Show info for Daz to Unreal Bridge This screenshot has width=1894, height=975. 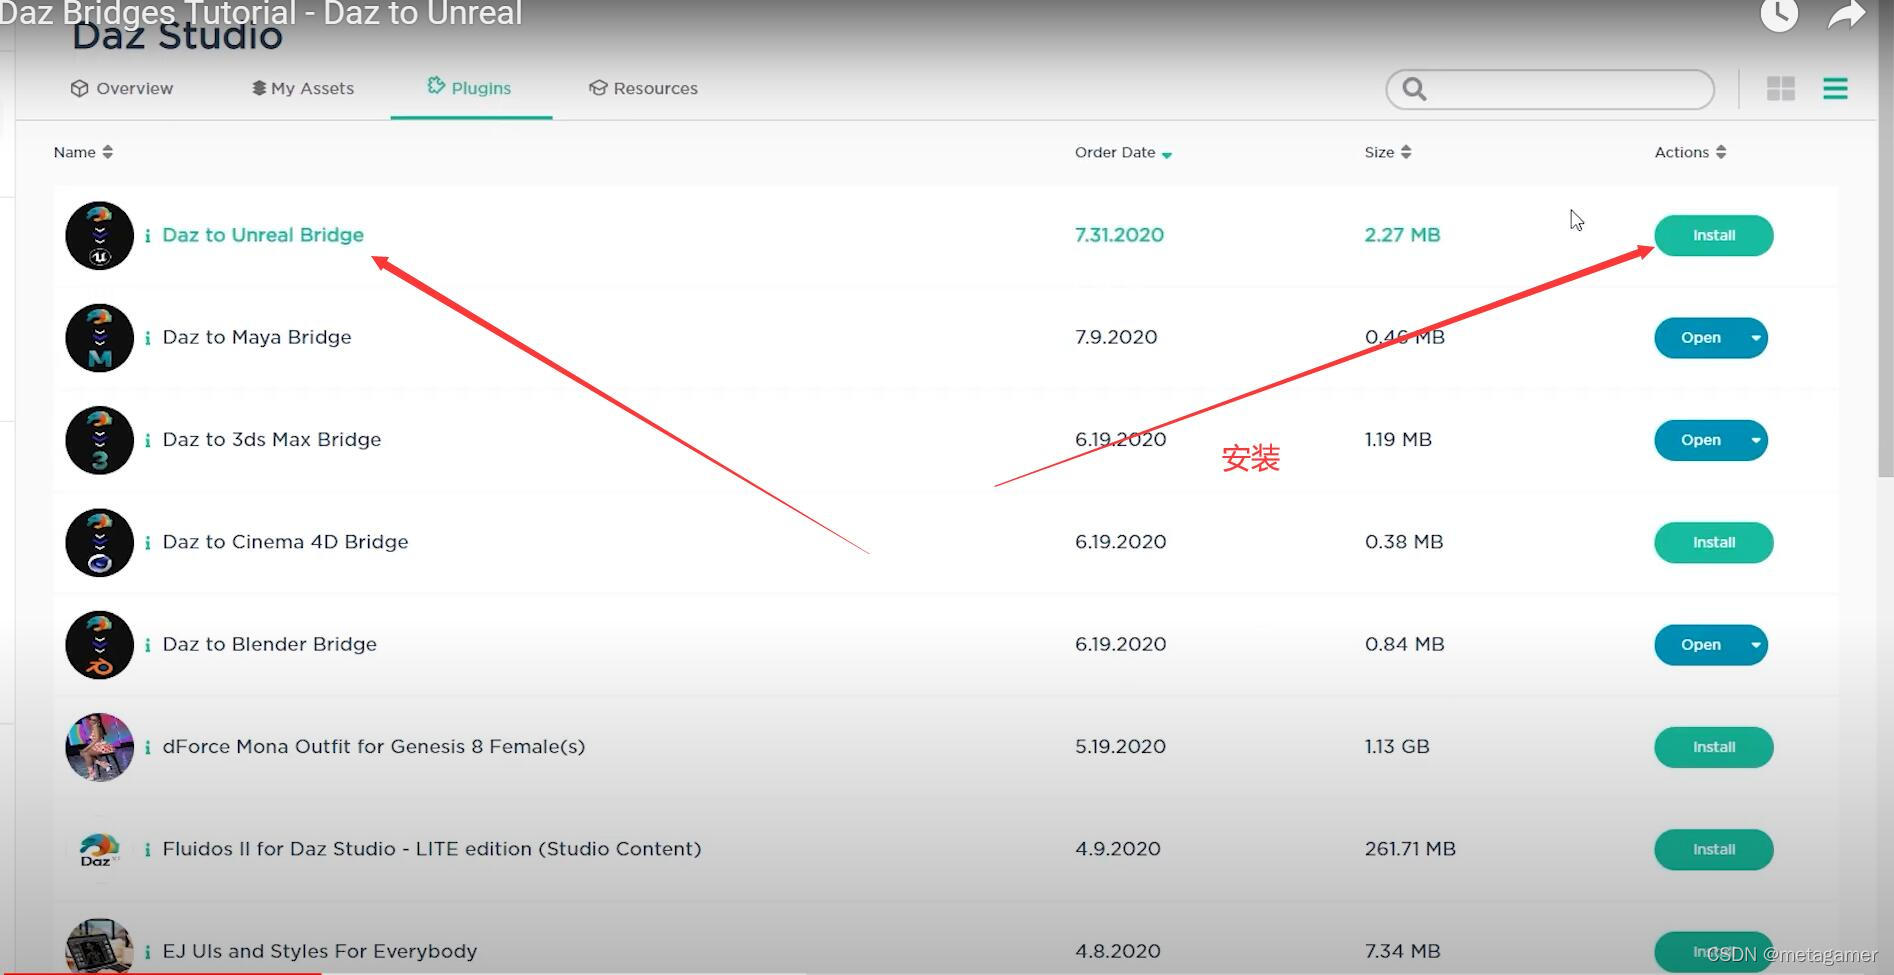tap(148, 236)
